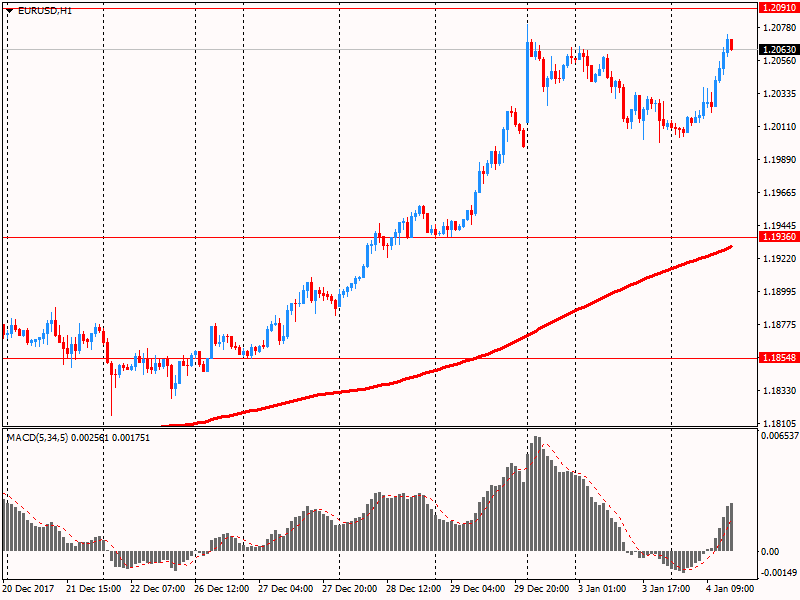Select the 1.20560 price scale value
The width and height of the screenshot is (800, 600).
click(x=780, y=61)
